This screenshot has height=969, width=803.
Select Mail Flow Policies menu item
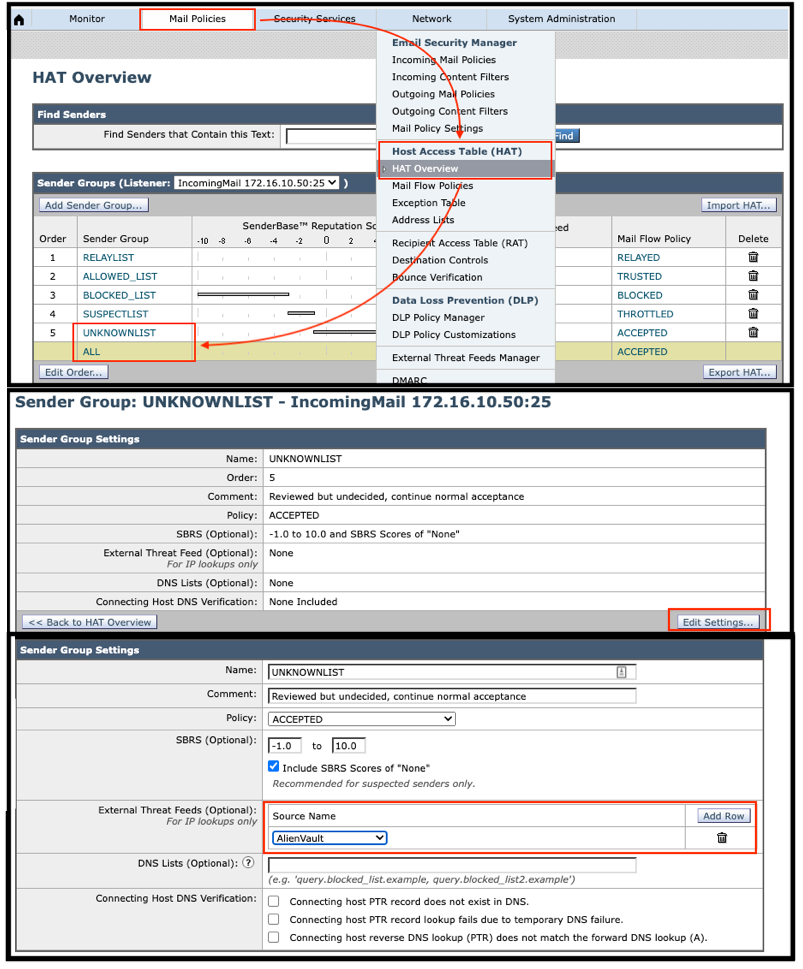tap(433, 186)
